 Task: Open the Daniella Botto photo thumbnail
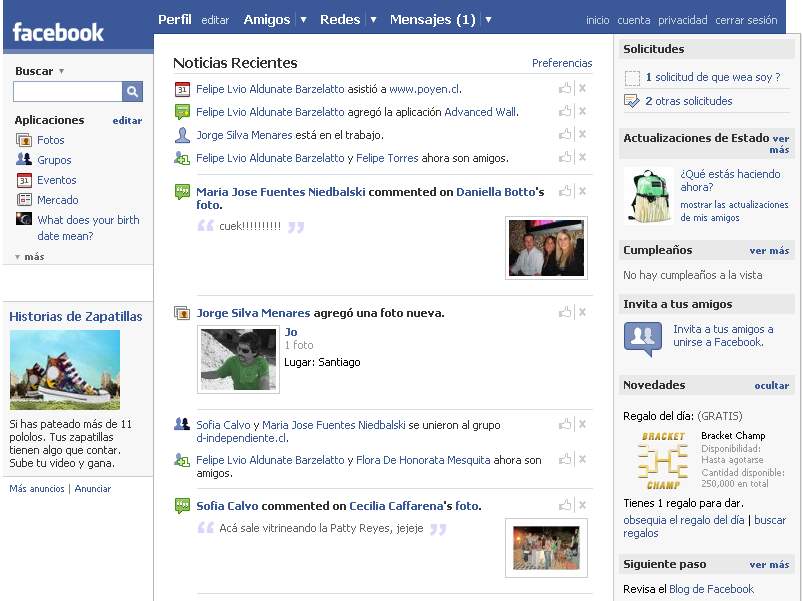(x=546, y=248)
